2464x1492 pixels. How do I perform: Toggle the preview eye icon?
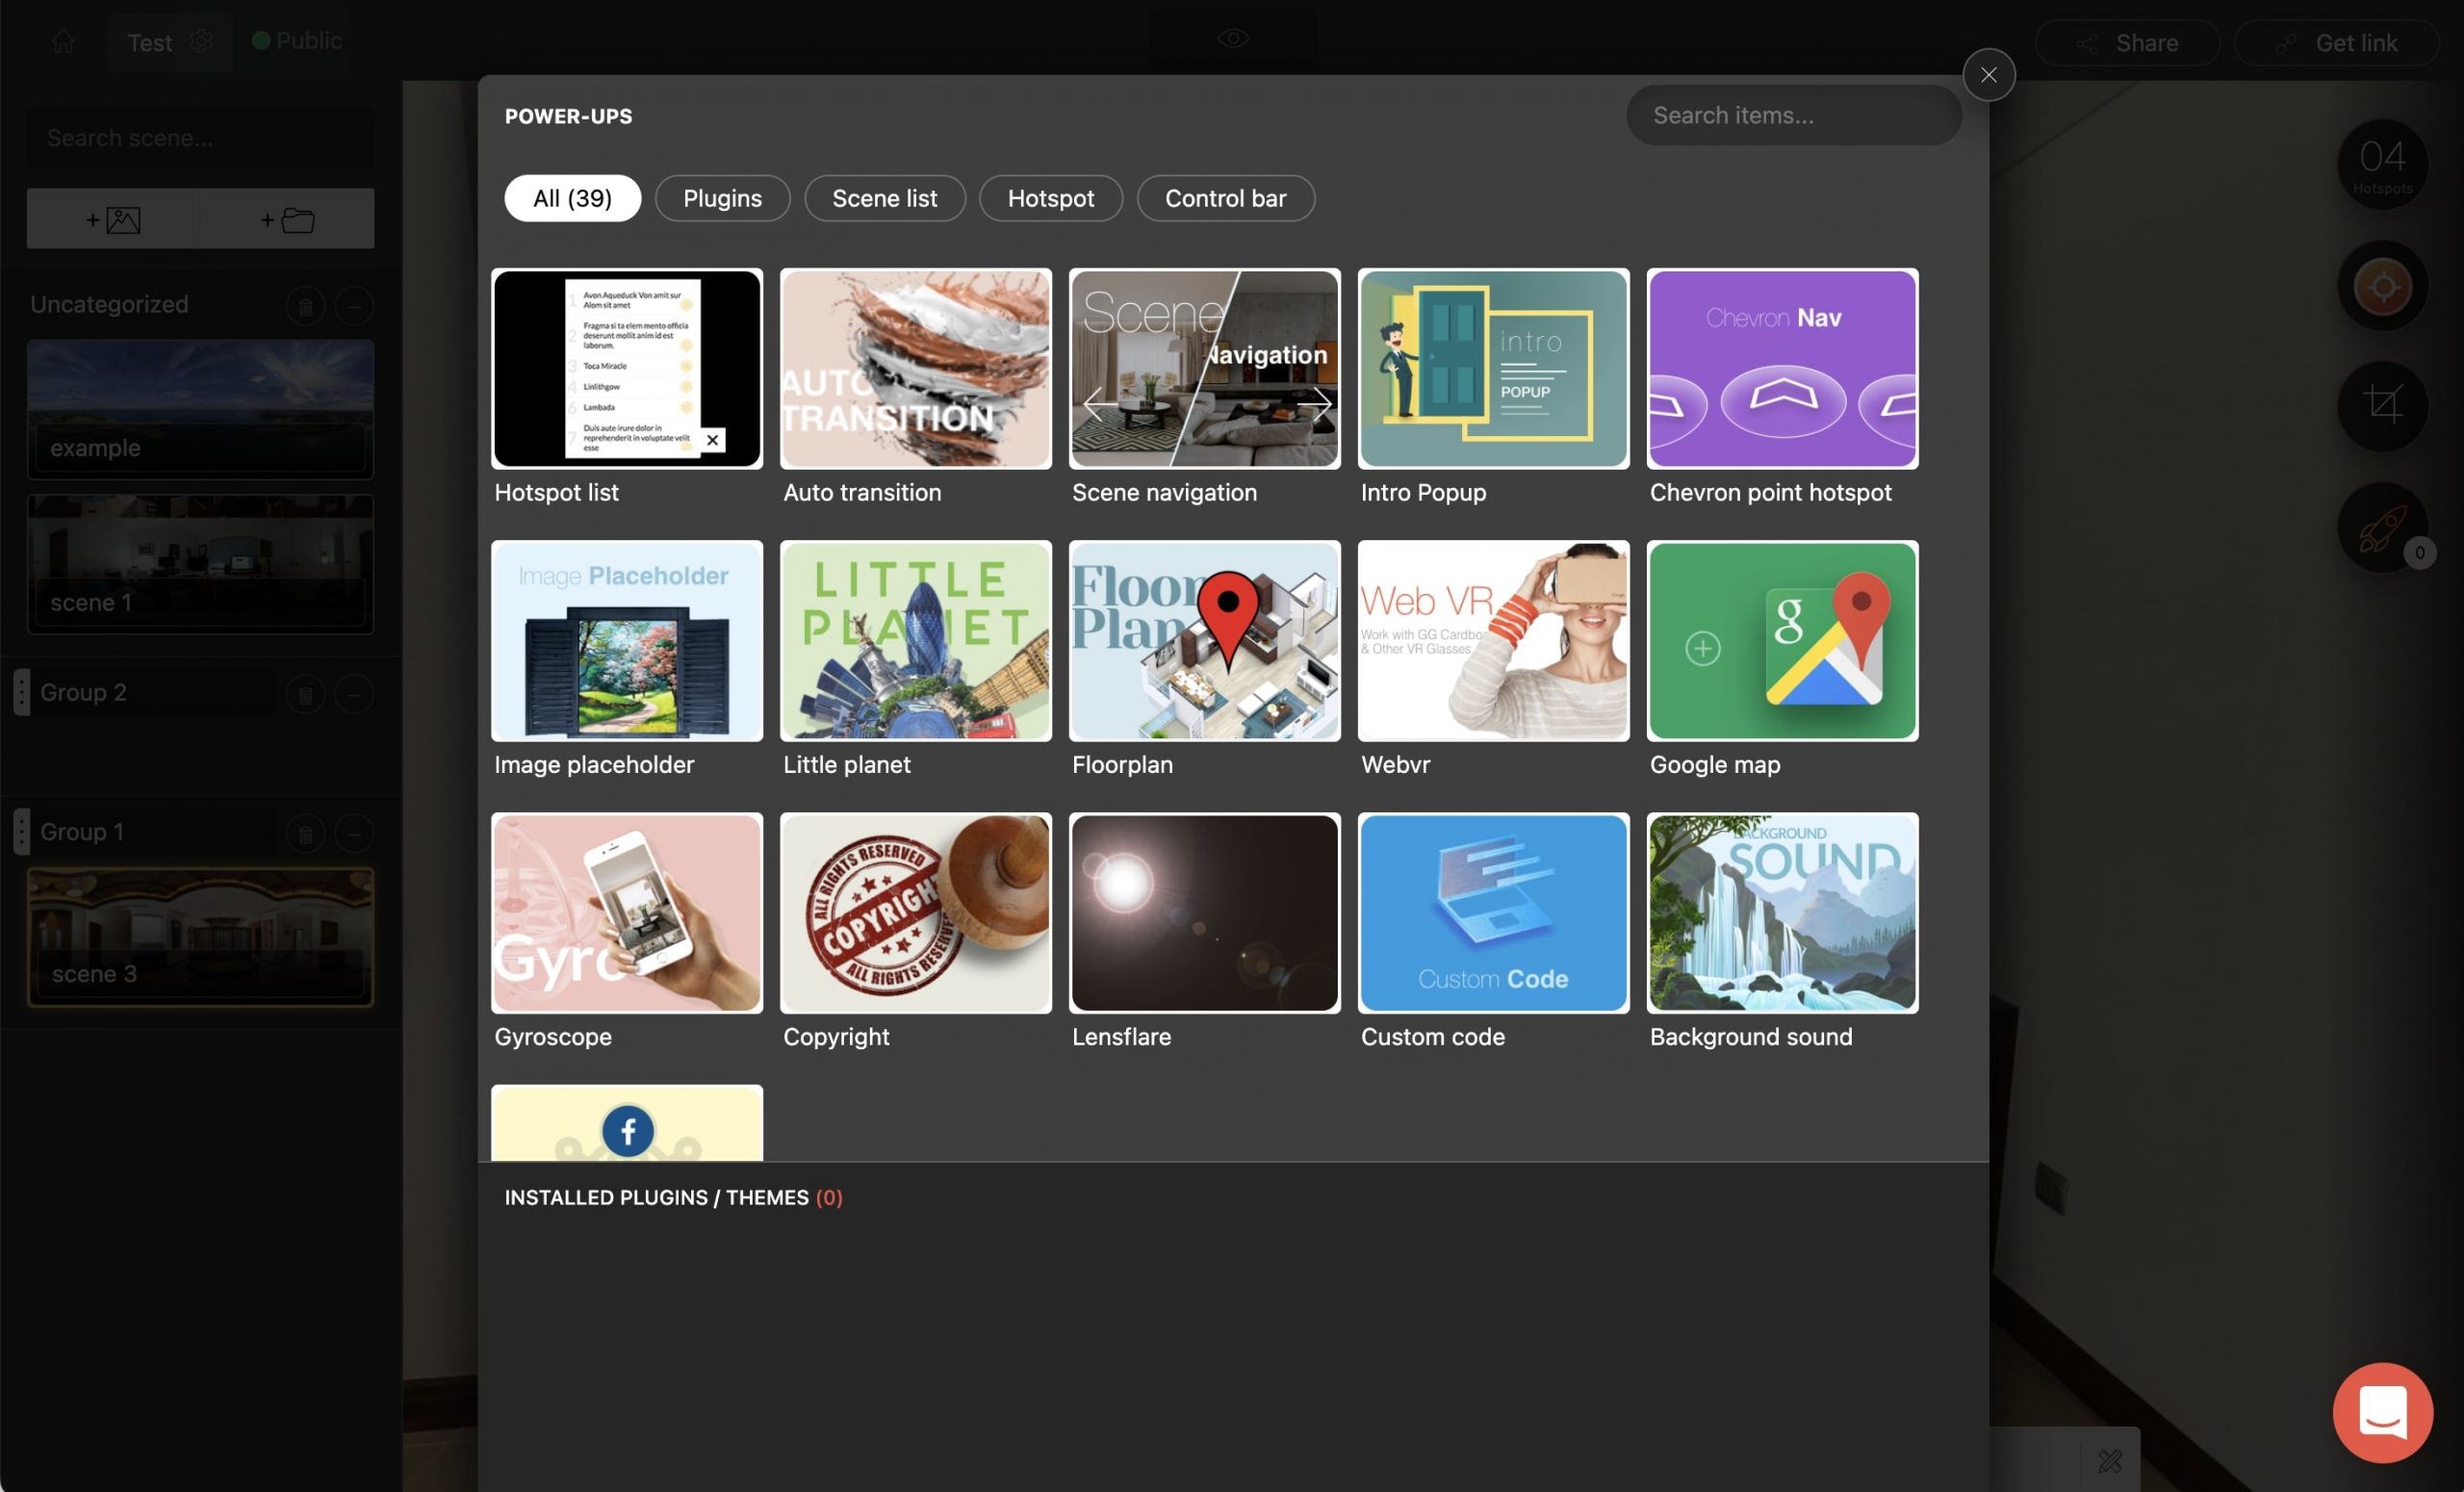point(1233,39)
